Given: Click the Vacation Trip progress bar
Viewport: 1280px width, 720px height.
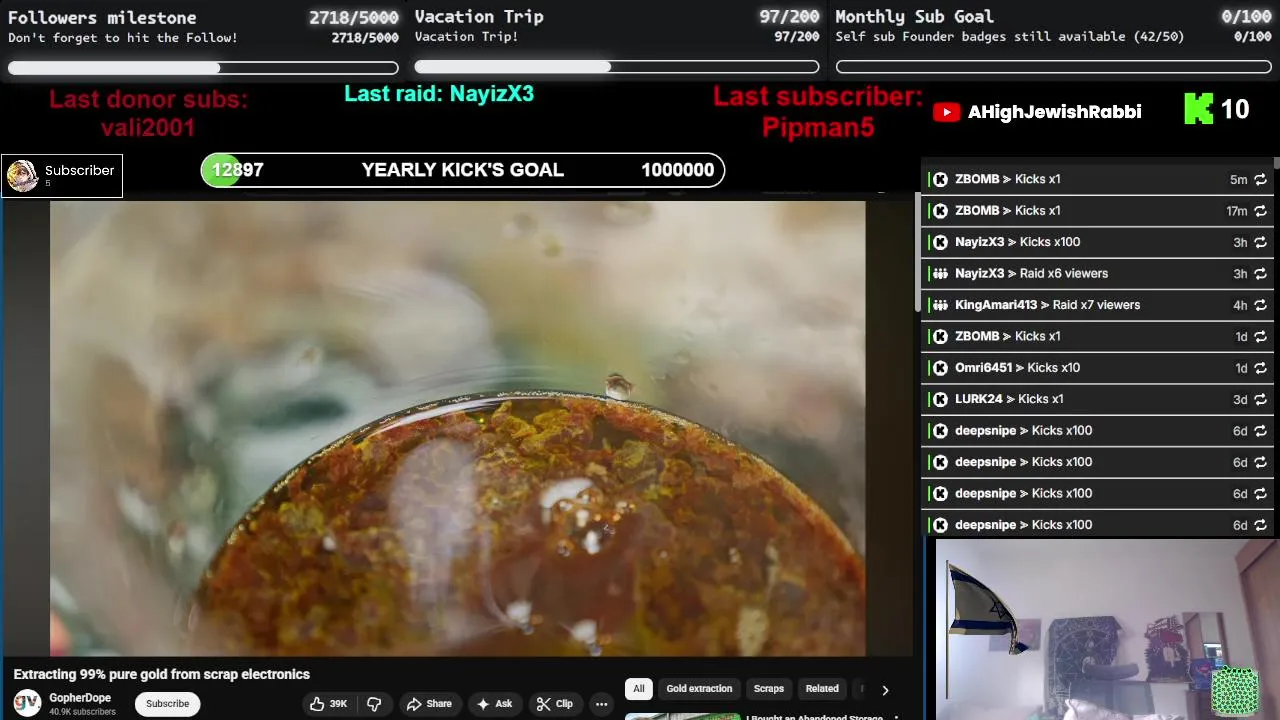Looking at the screenshot, I should 617,67.
